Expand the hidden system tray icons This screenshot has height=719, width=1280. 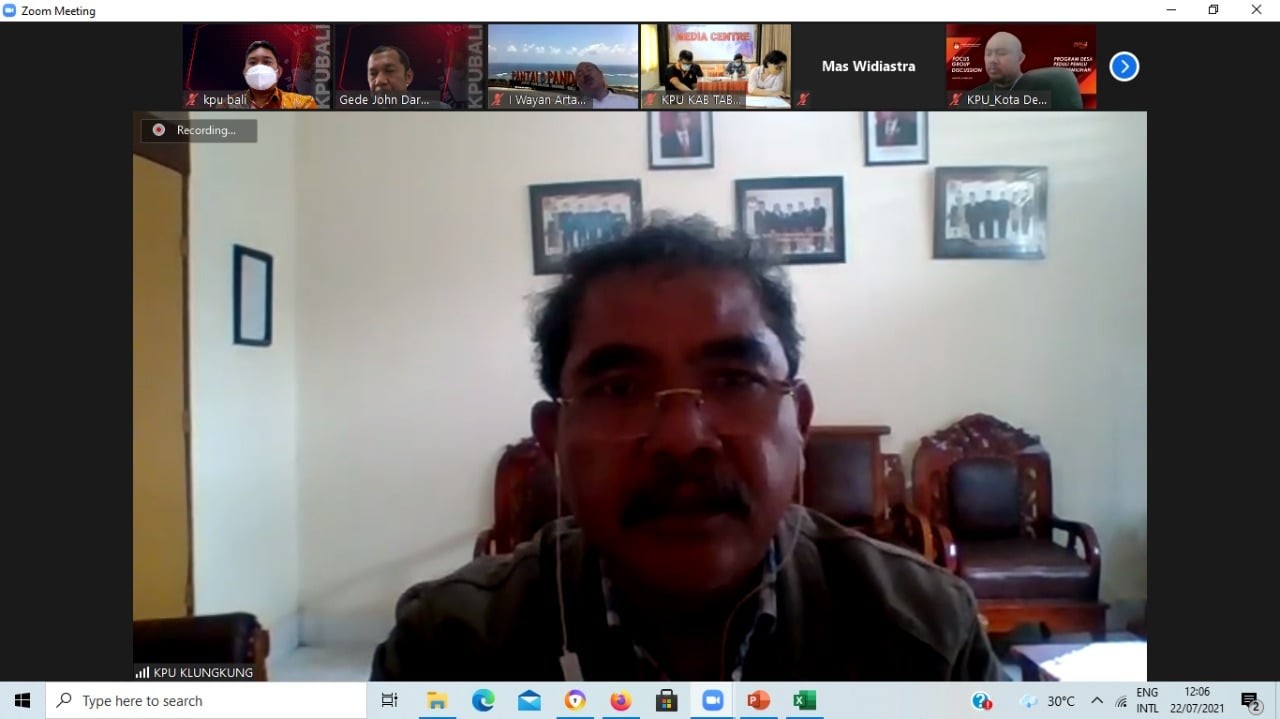(1097, 701)
